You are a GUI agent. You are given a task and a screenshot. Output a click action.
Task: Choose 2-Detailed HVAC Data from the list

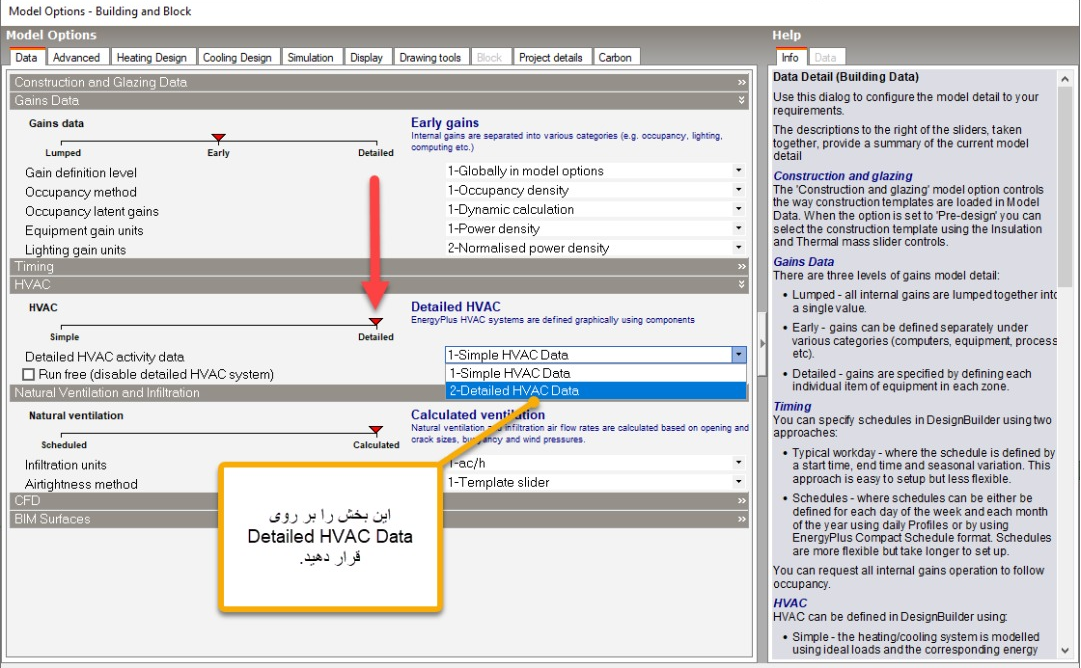click(x=596, y=391)
